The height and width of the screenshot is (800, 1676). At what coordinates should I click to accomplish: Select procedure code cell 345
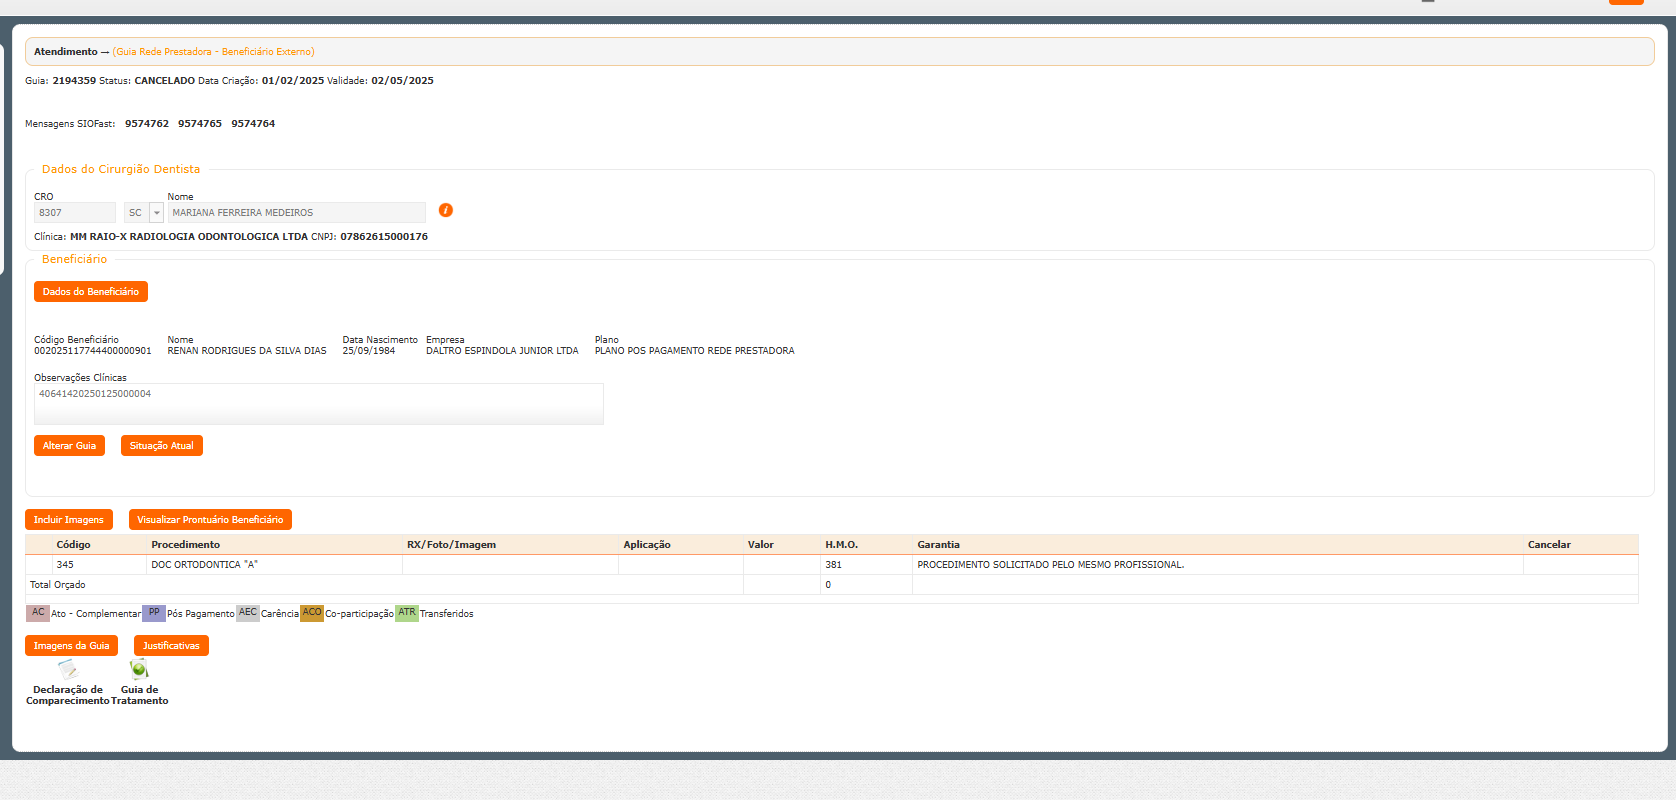click(x=99, y=565)
